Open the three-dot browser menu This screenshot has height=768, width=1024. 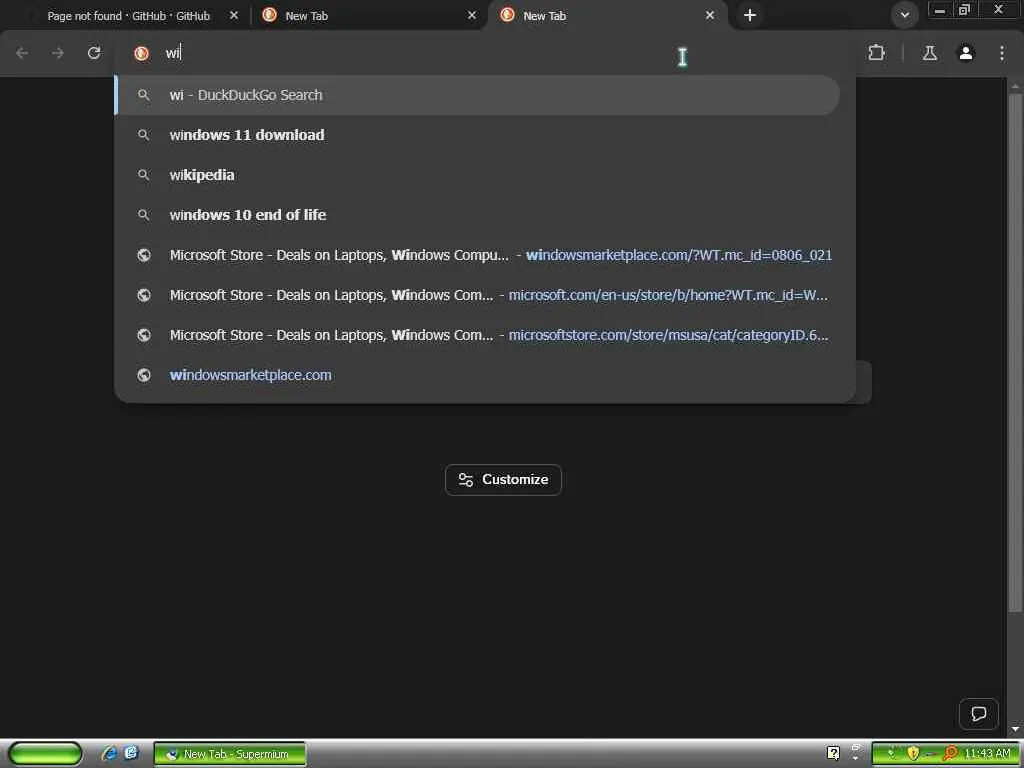pyautogui.click(x=1002, y=54)
